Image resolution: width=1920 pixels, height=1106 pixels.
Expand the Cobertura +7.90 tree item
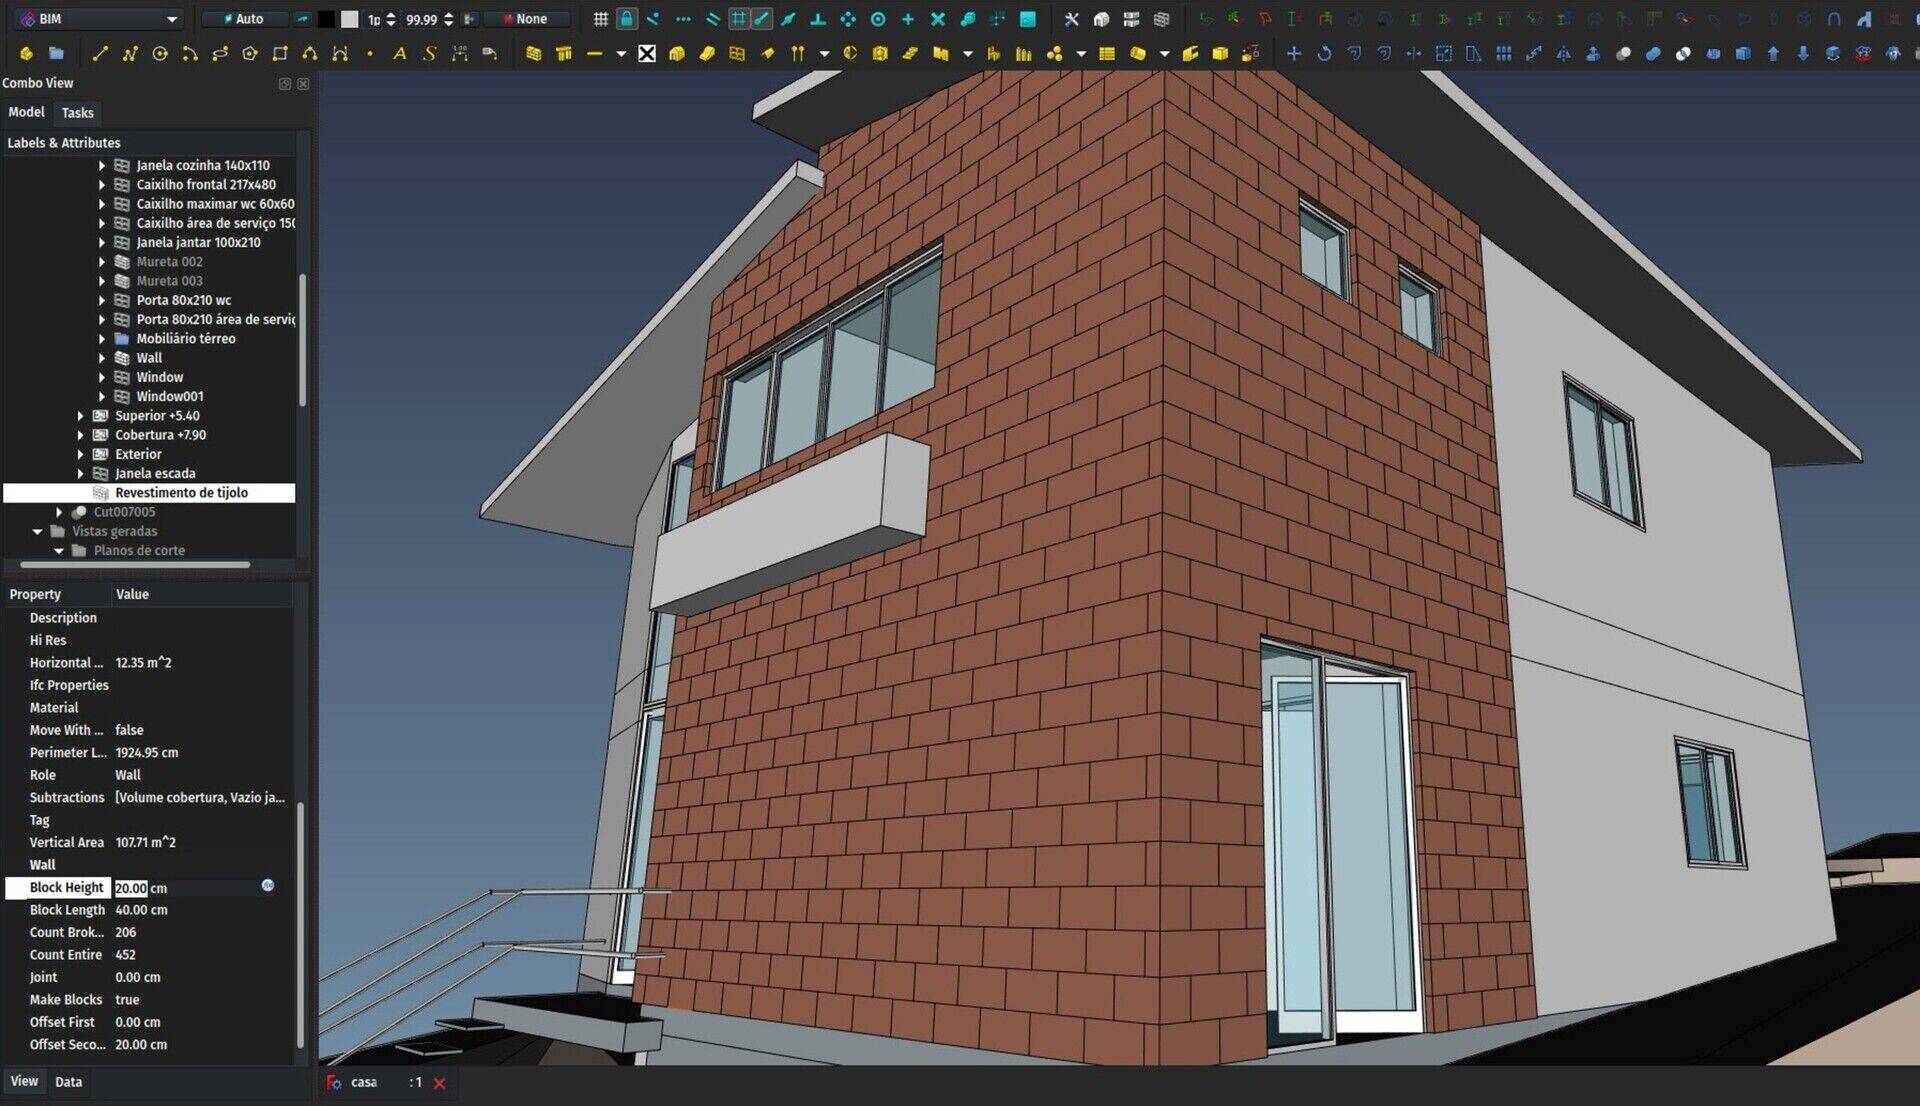(82, 434)
